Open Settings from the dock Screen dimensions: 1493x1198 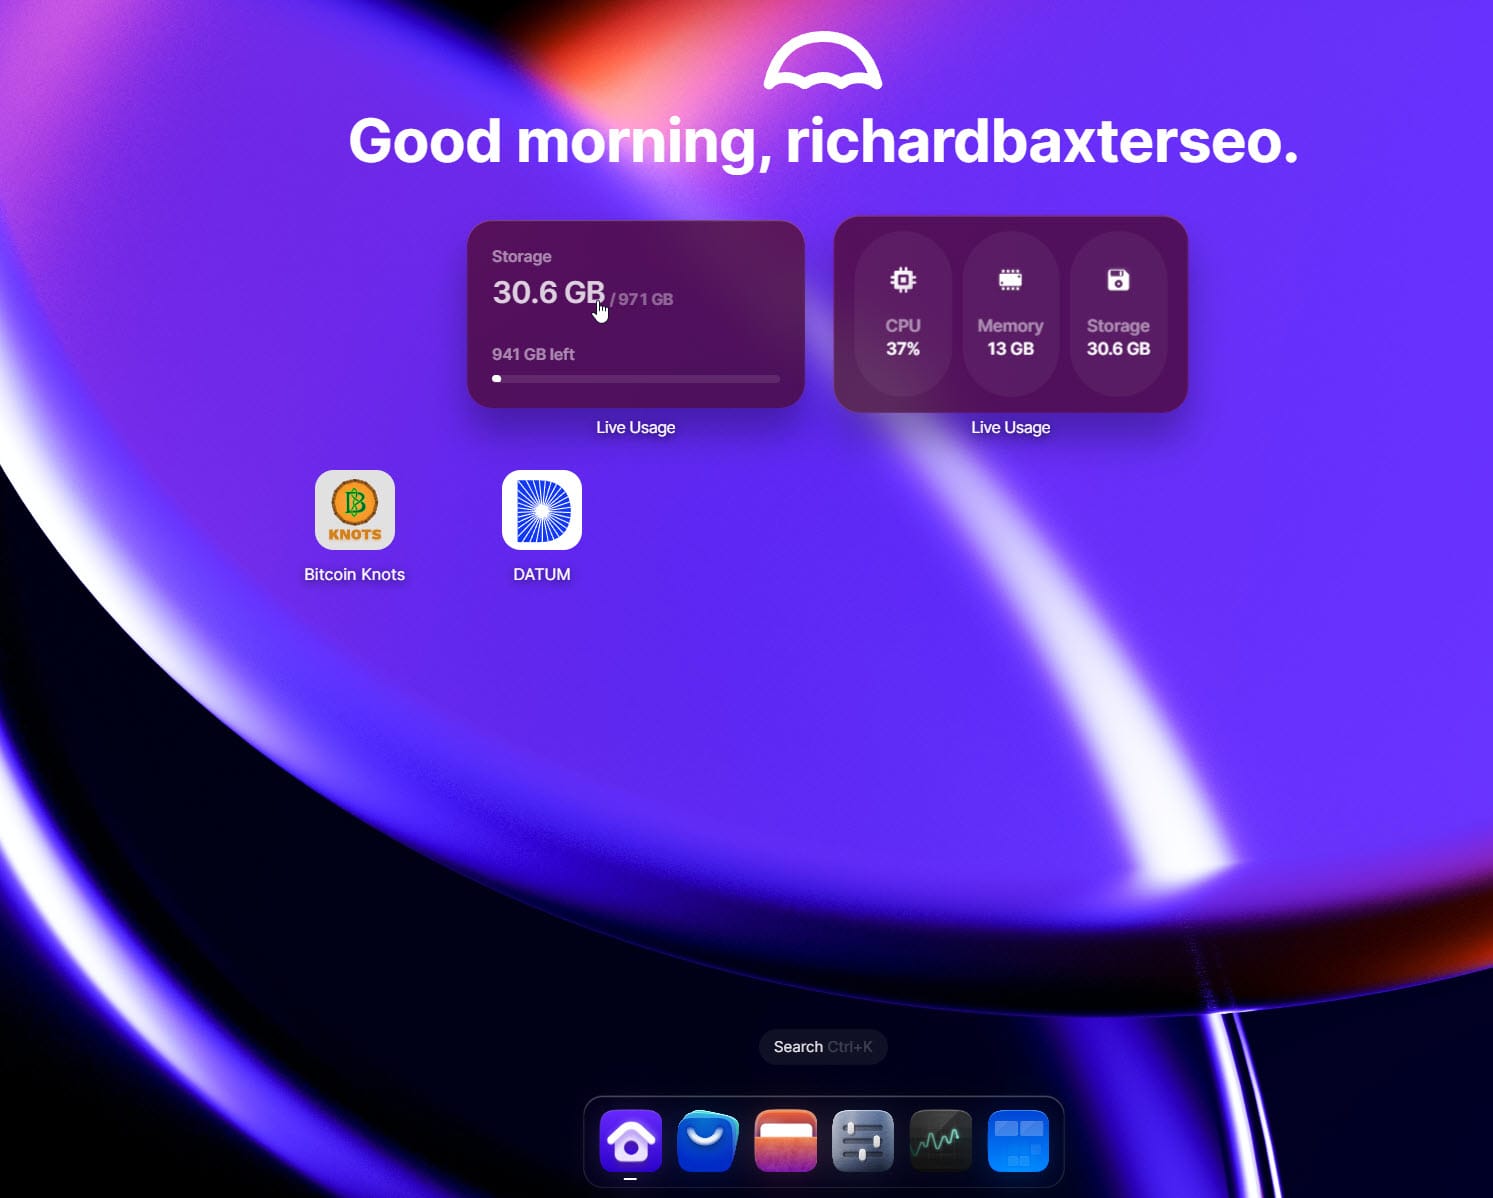(x=862, y=1140)
